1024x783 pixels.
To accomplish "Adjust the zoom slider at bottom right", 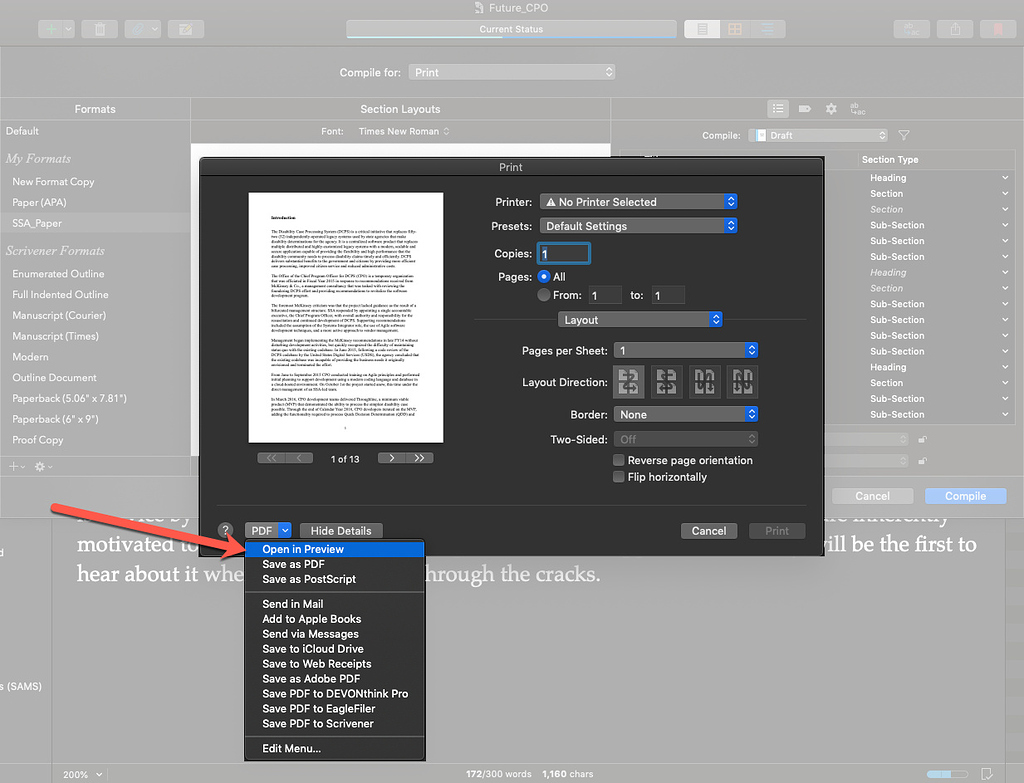I will pos(948,773).
